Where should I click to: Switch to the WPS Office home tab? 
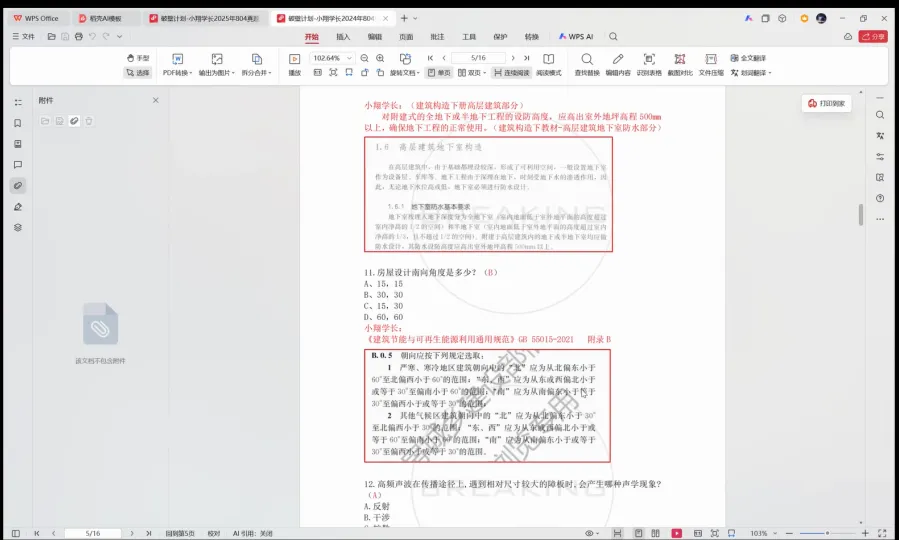pyautogui.click(x=36, y=18)
